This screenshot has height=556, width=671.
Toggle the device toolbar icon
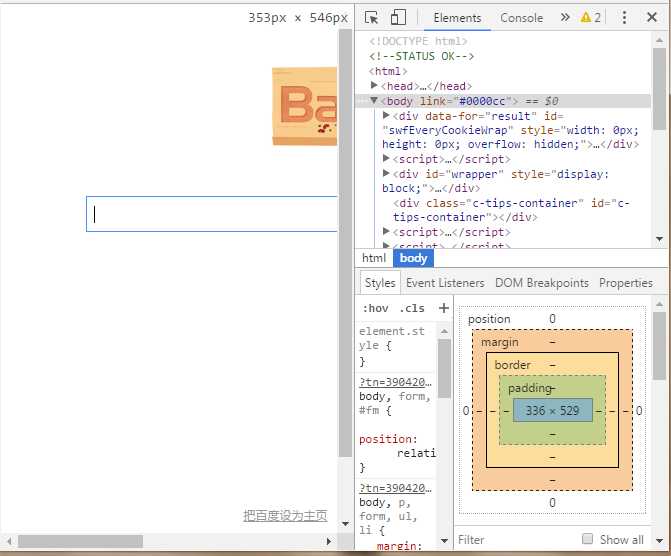pyautogui.click(x=398, y=18)
